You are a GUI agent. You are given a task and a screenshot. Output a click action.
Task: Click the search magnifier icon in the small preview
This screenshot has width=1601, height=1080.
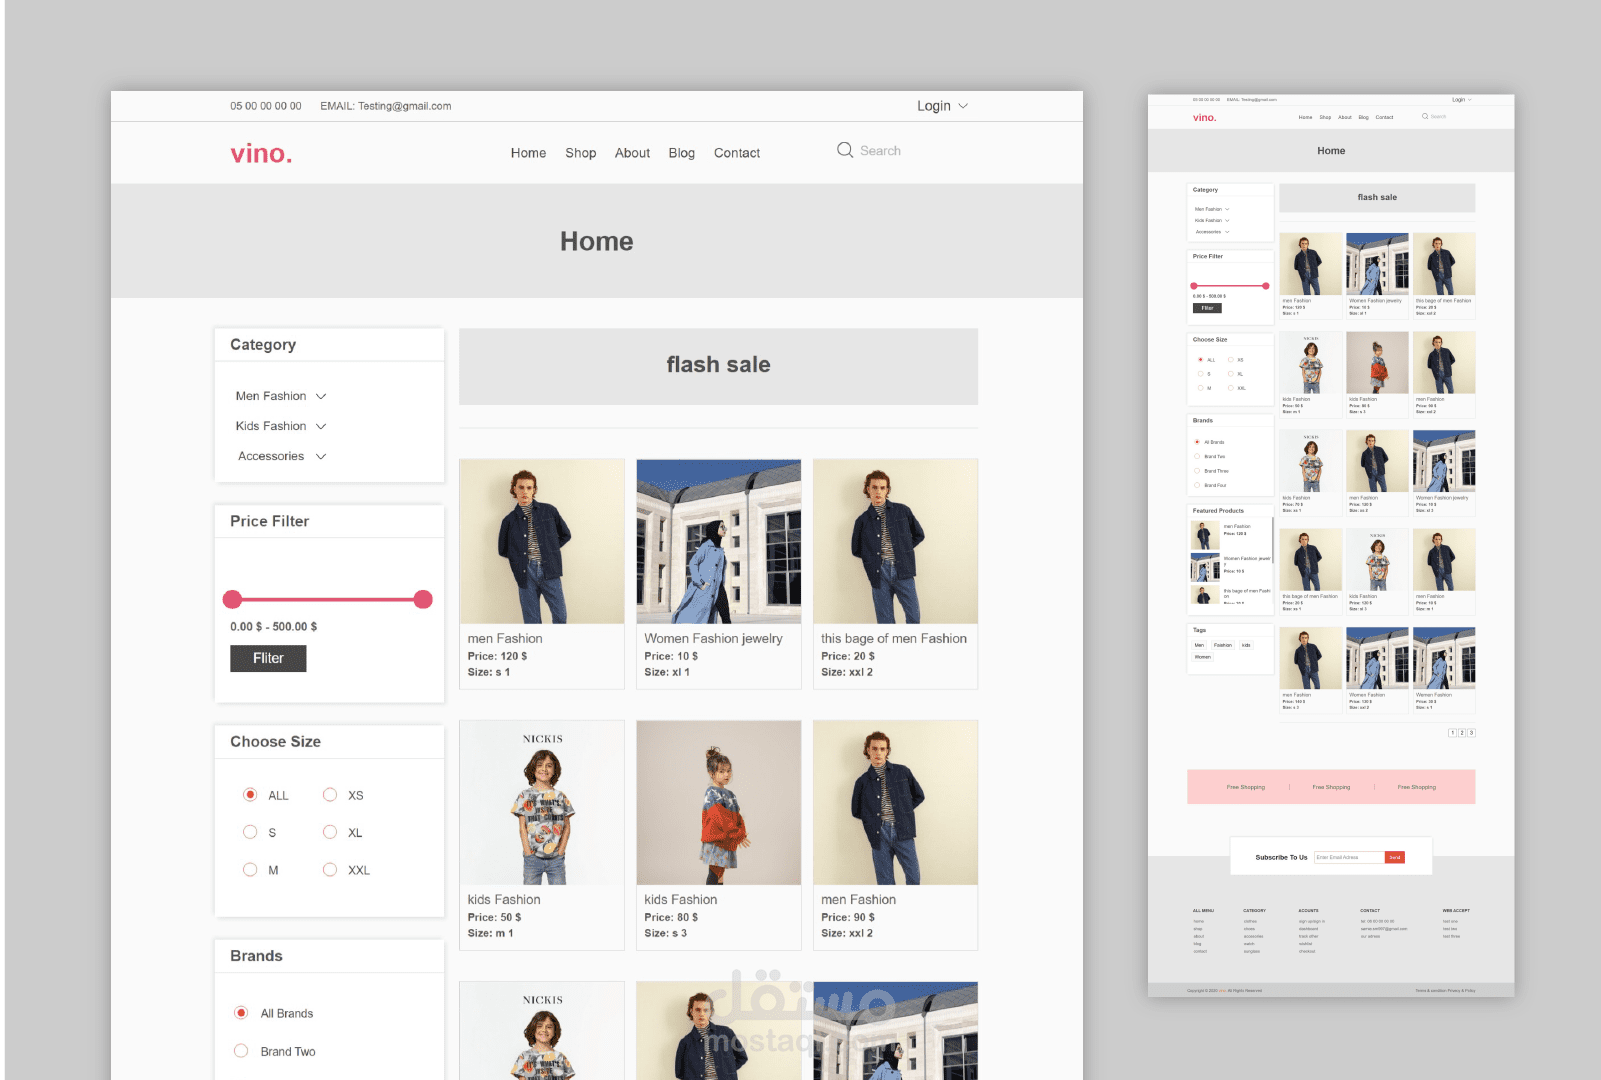pyautogui.click(x=1425, y=116)
